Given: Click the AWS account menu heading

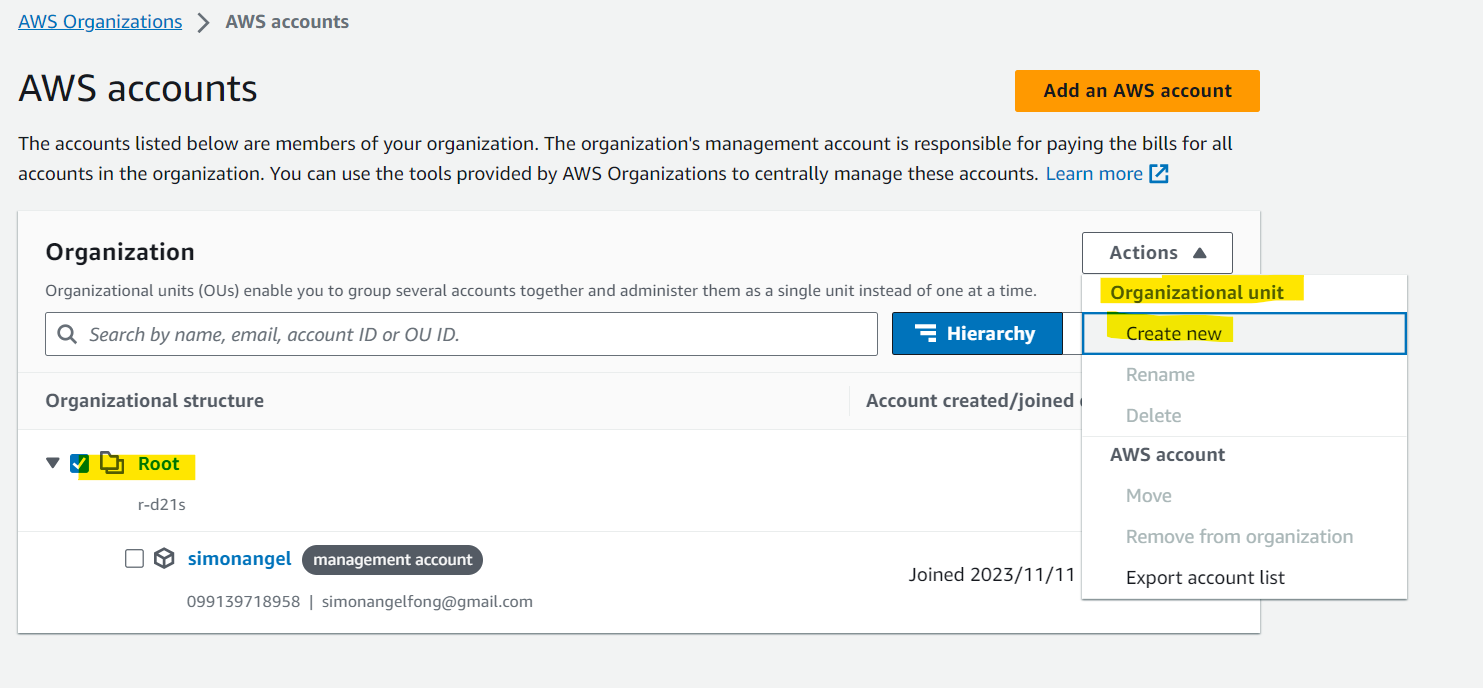Looking at the screenshot, I should click(1167, 455).
